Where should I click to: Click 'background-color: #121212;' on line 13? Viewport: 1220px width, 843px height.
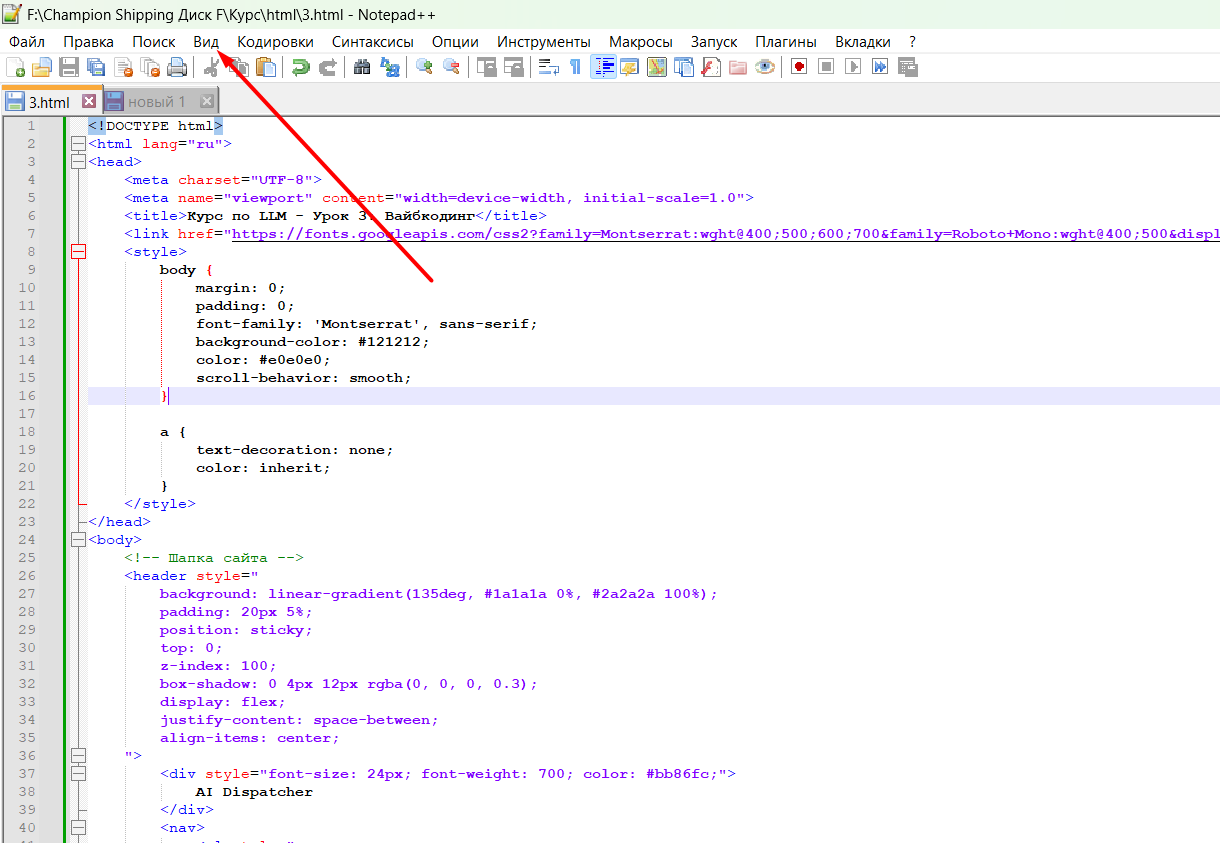click(312, 342)
